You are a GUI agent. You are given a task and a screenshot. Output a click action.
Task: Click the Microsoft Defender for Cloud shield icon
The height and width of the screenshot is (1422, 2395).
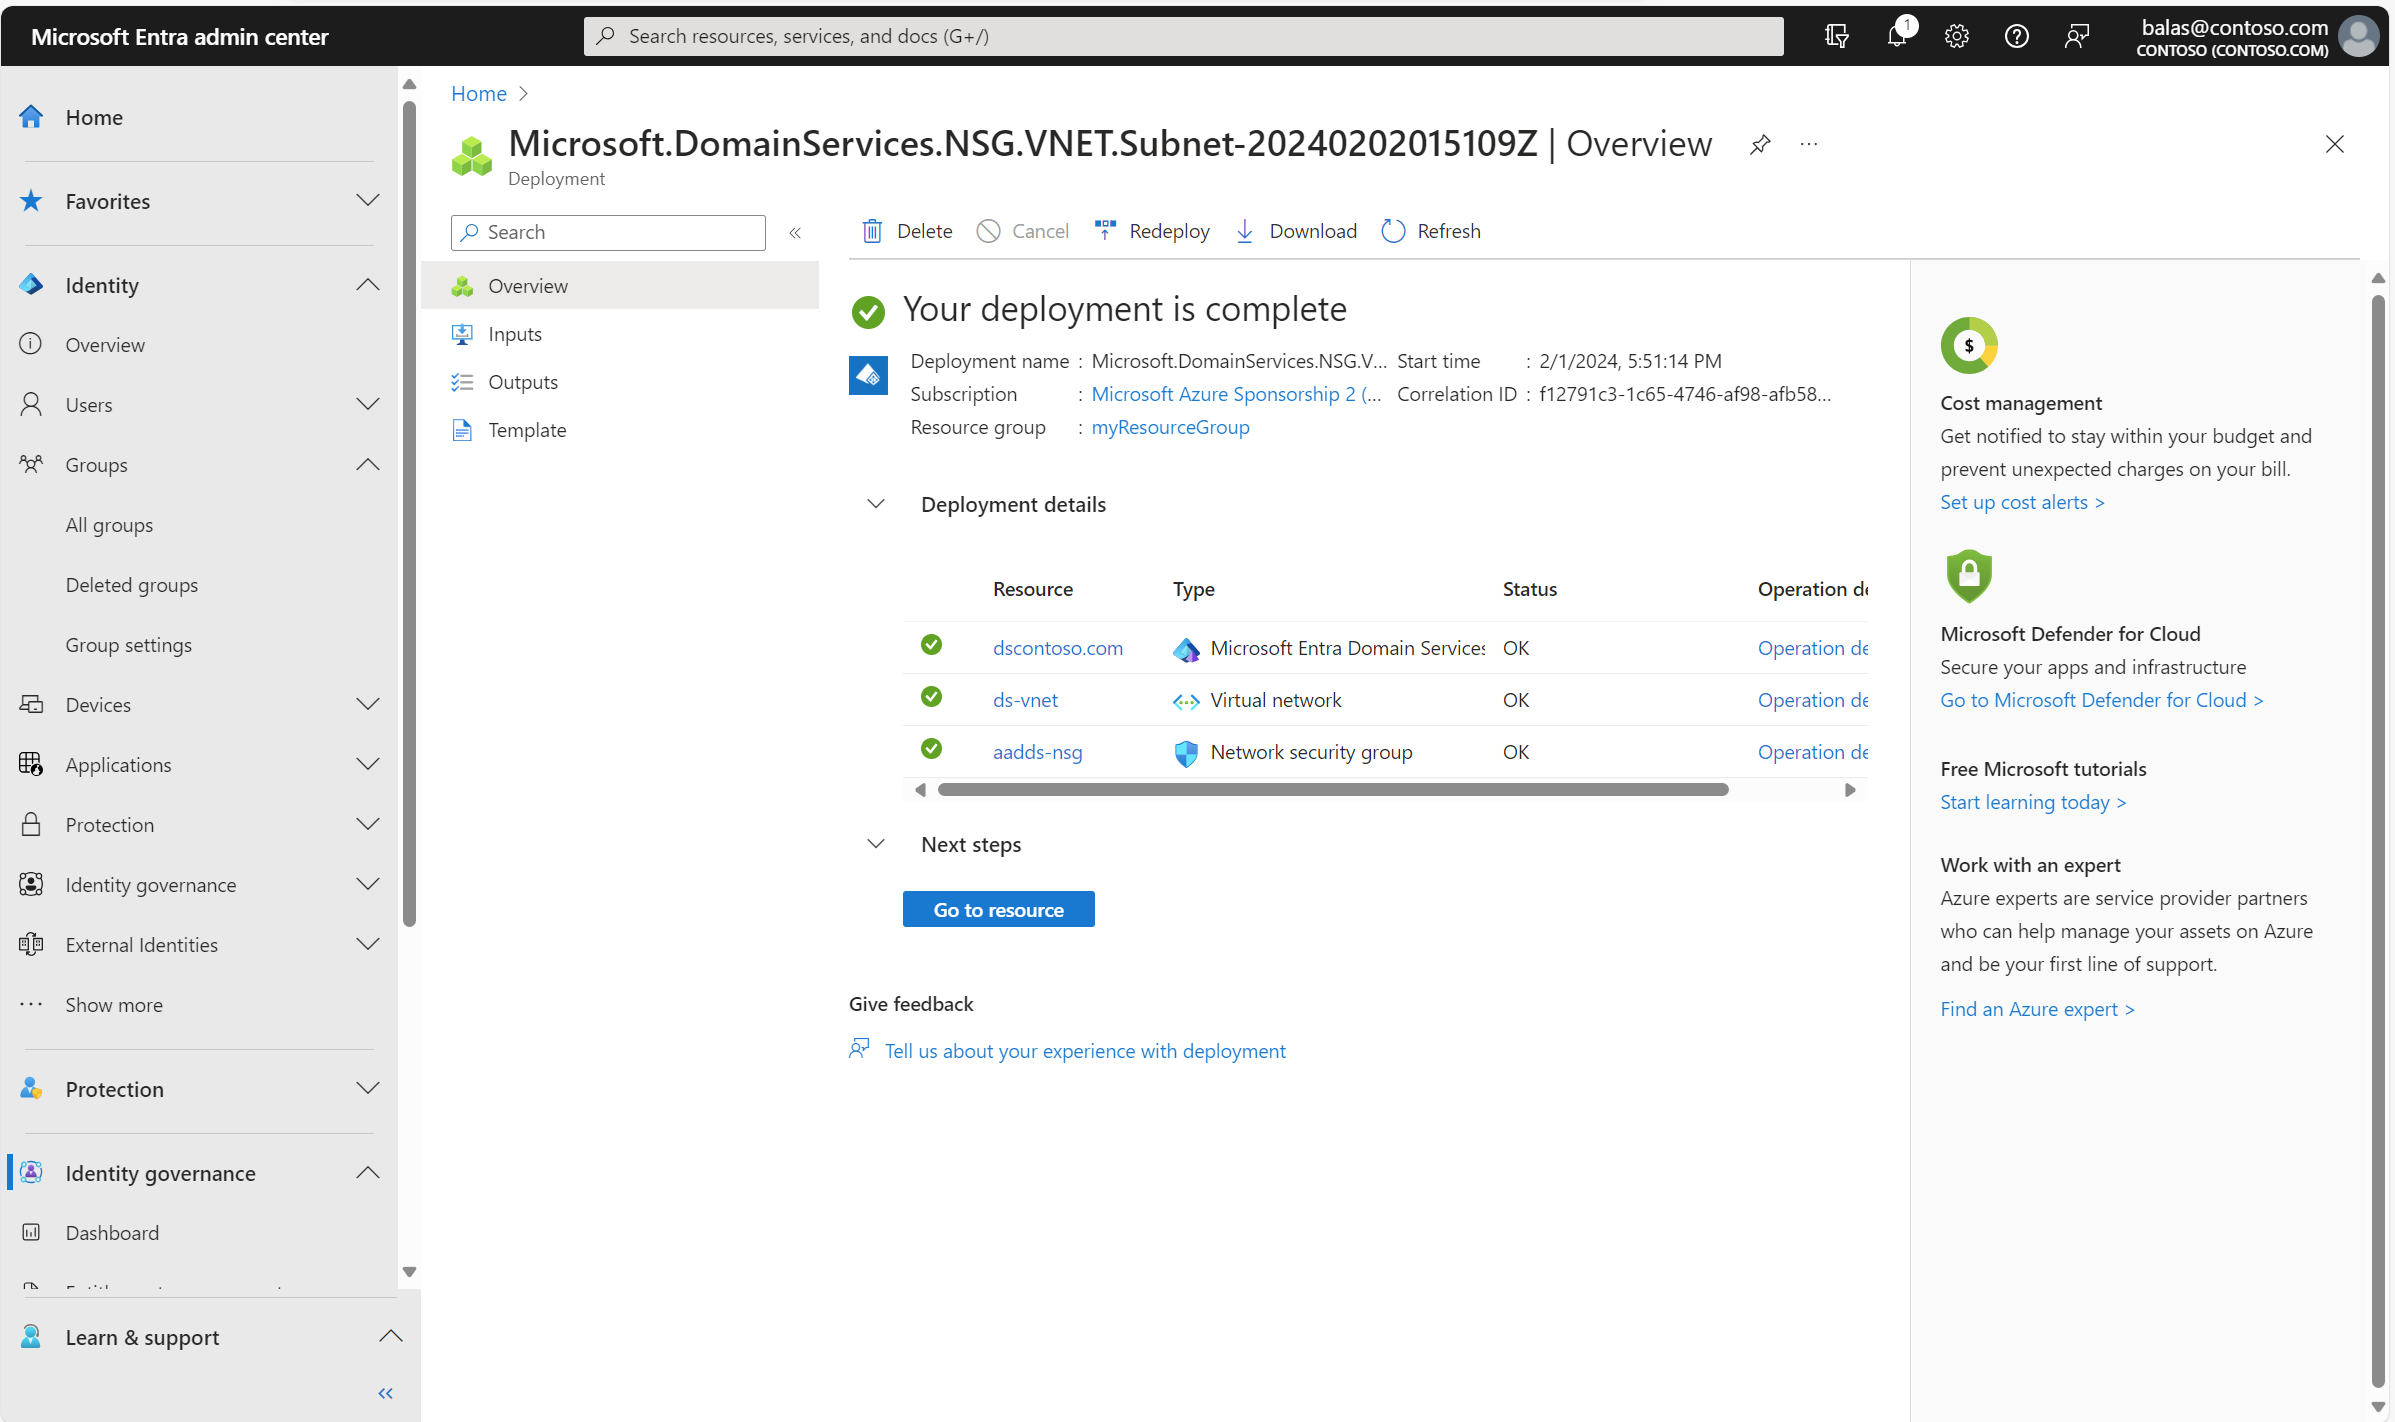point(1967,574)
